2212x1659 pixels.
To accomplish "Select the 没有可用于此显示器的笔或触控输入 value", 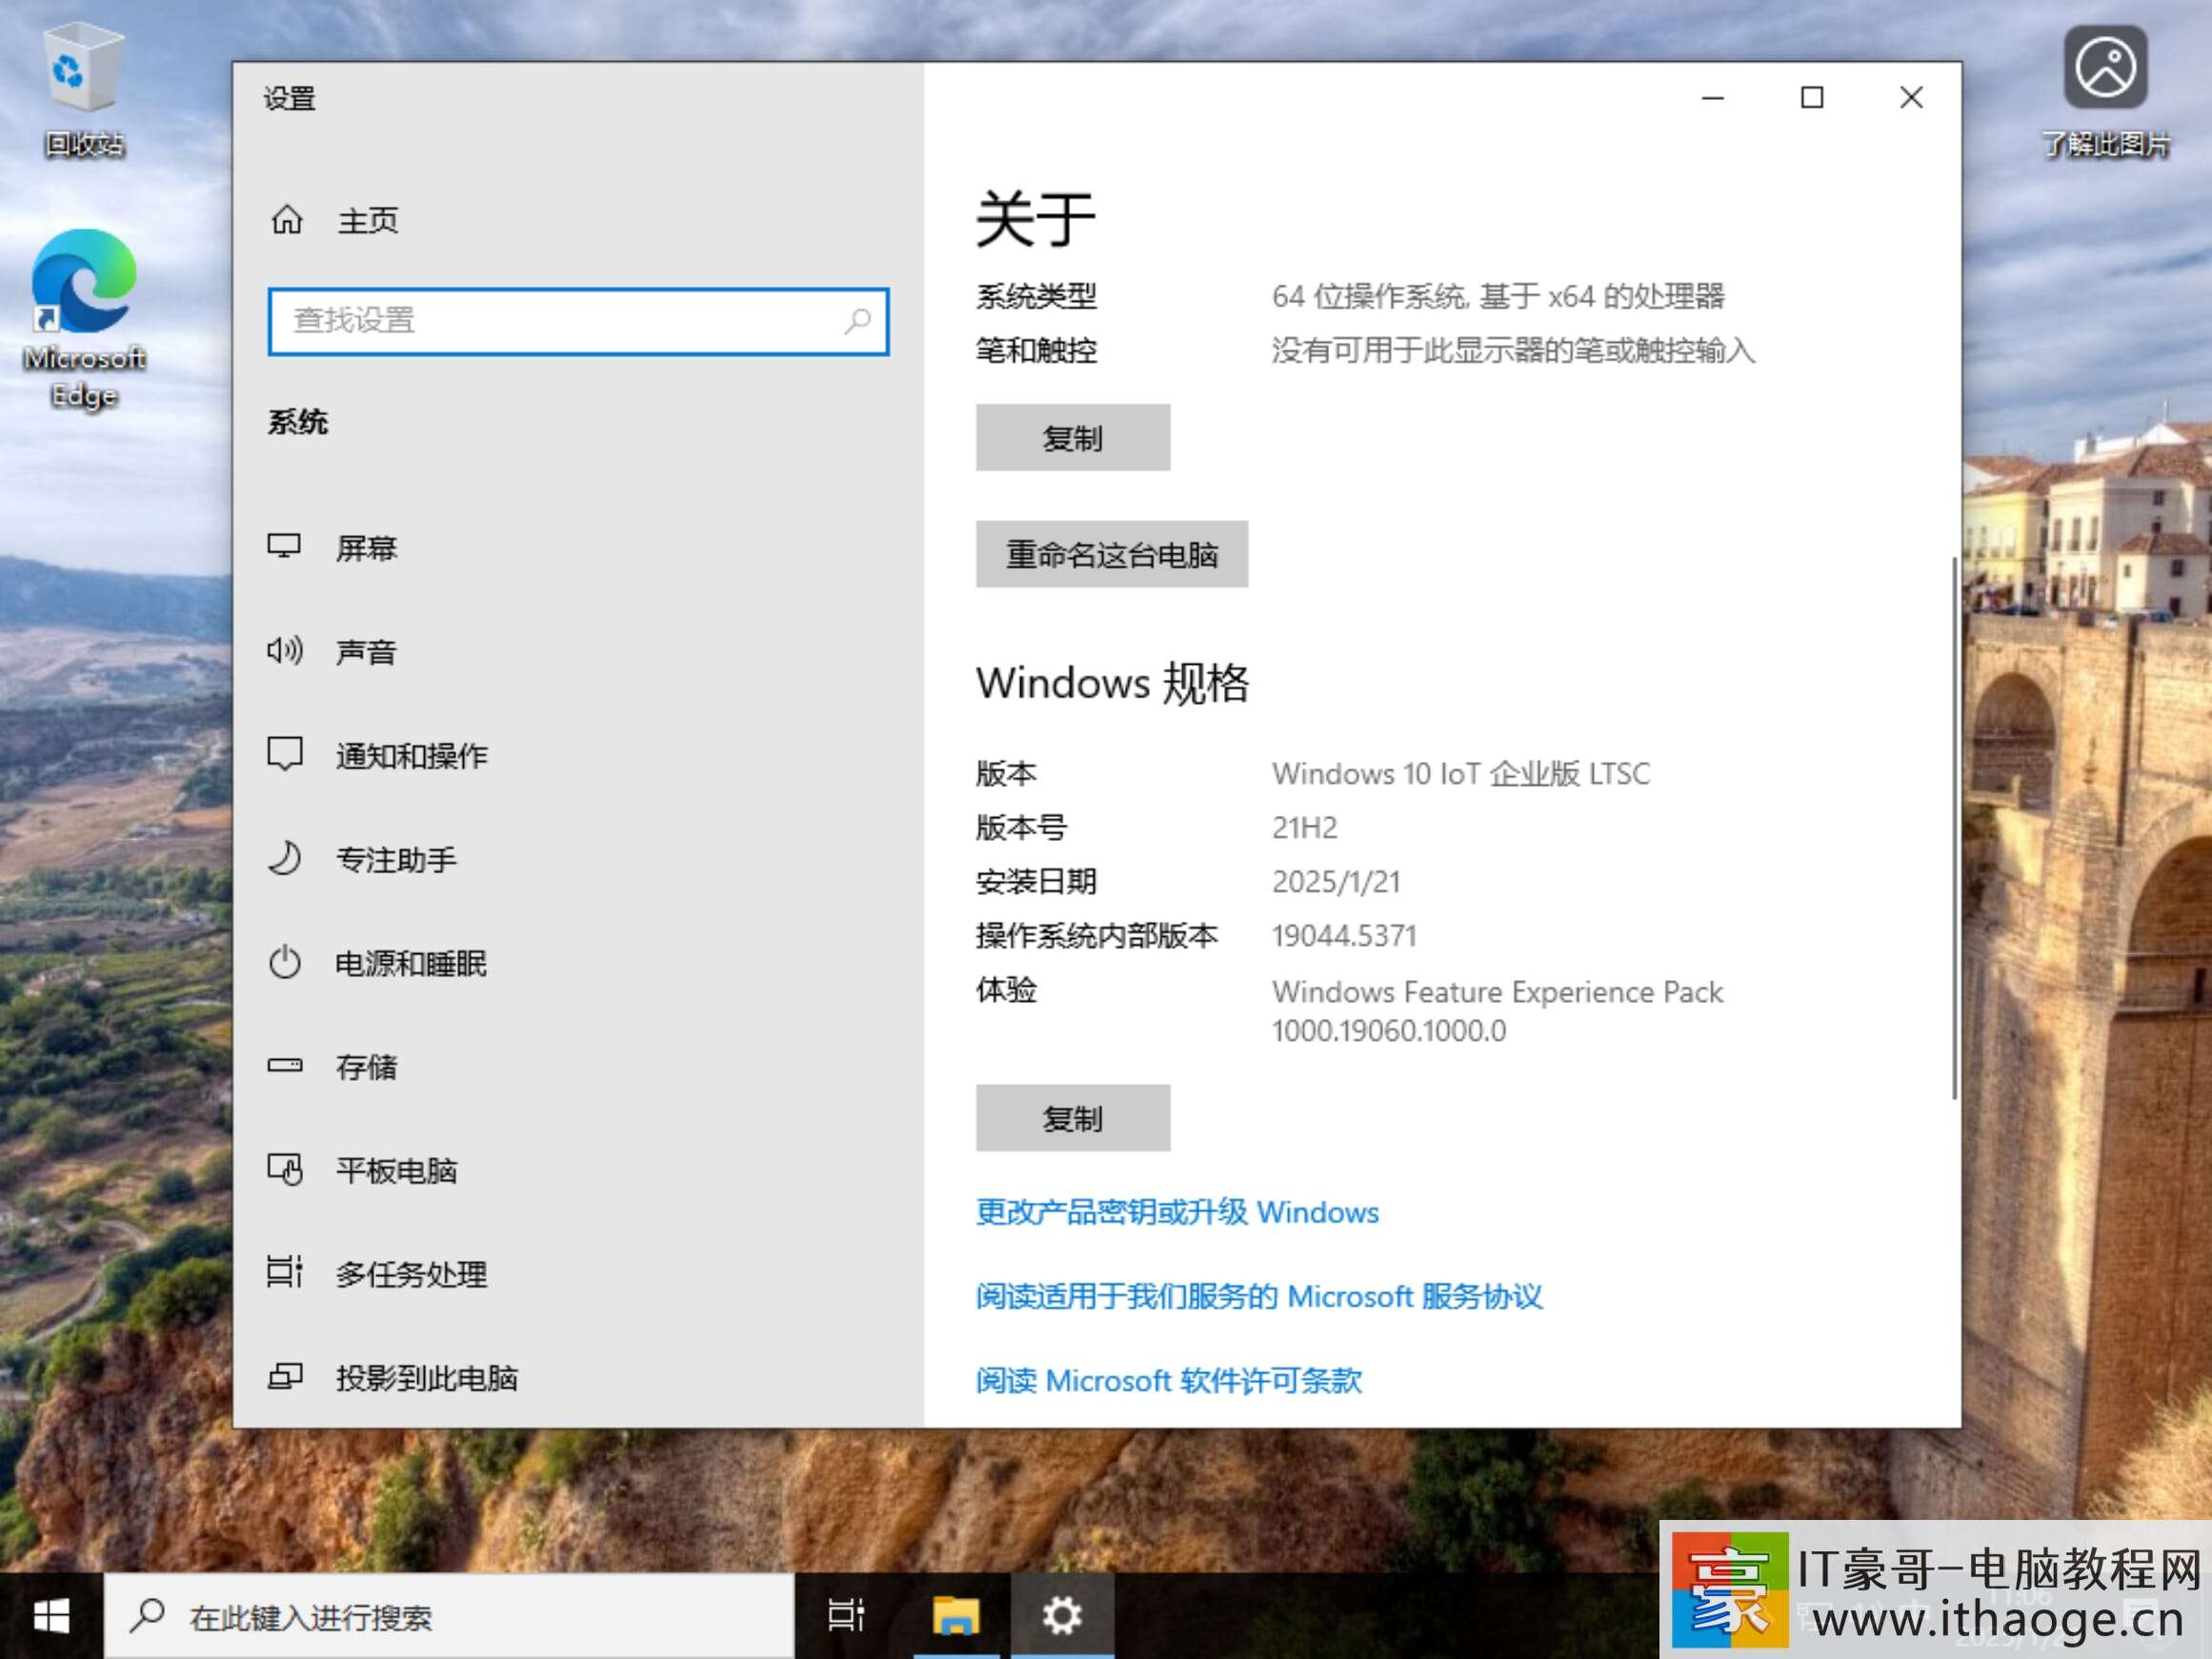I will 1513,350.
